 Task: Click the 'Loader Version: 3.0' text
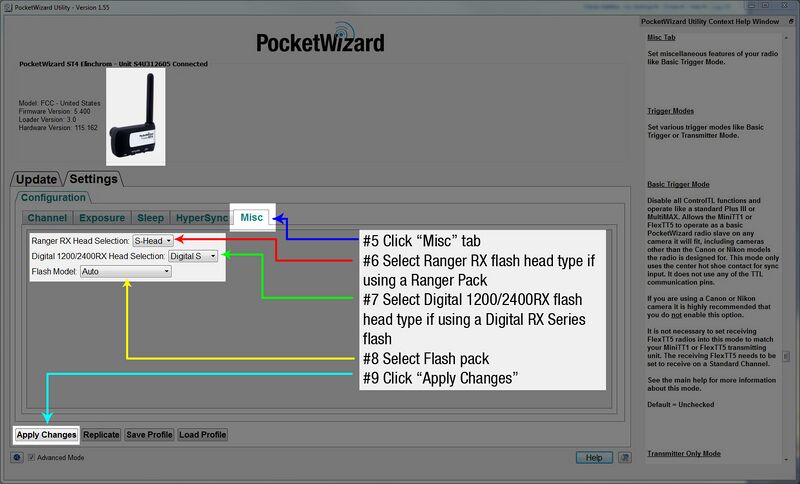pos(47,119)
